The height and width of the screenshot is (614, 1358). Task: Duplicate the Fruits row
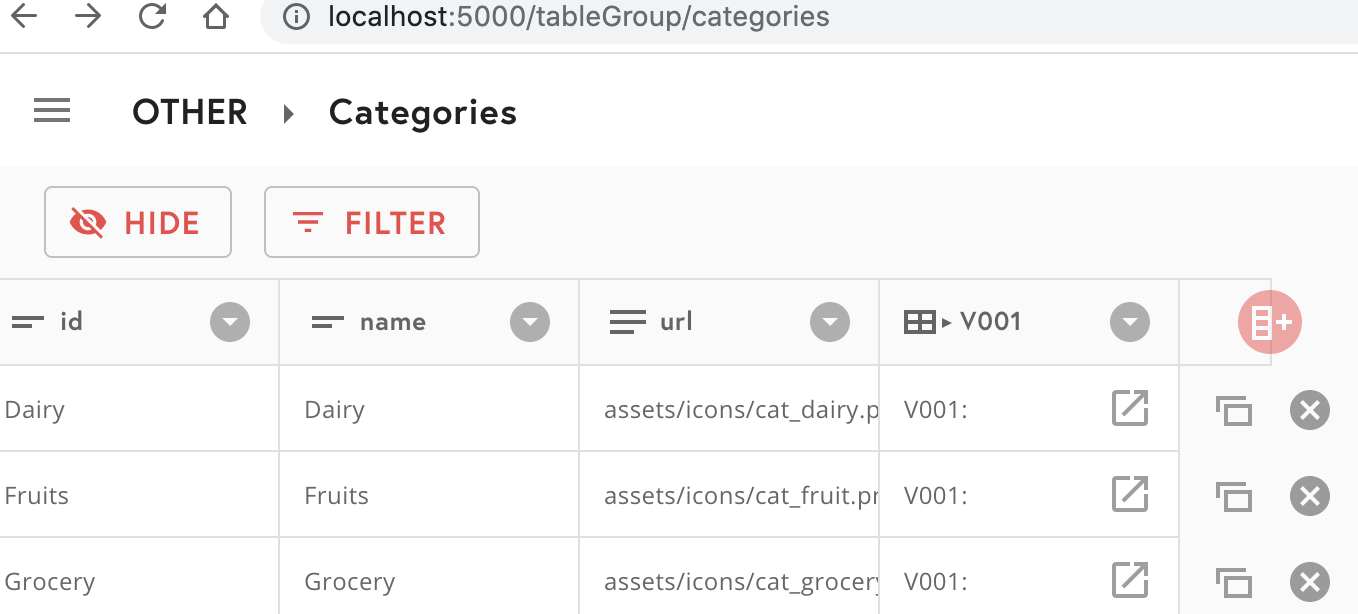[1234, 495]
